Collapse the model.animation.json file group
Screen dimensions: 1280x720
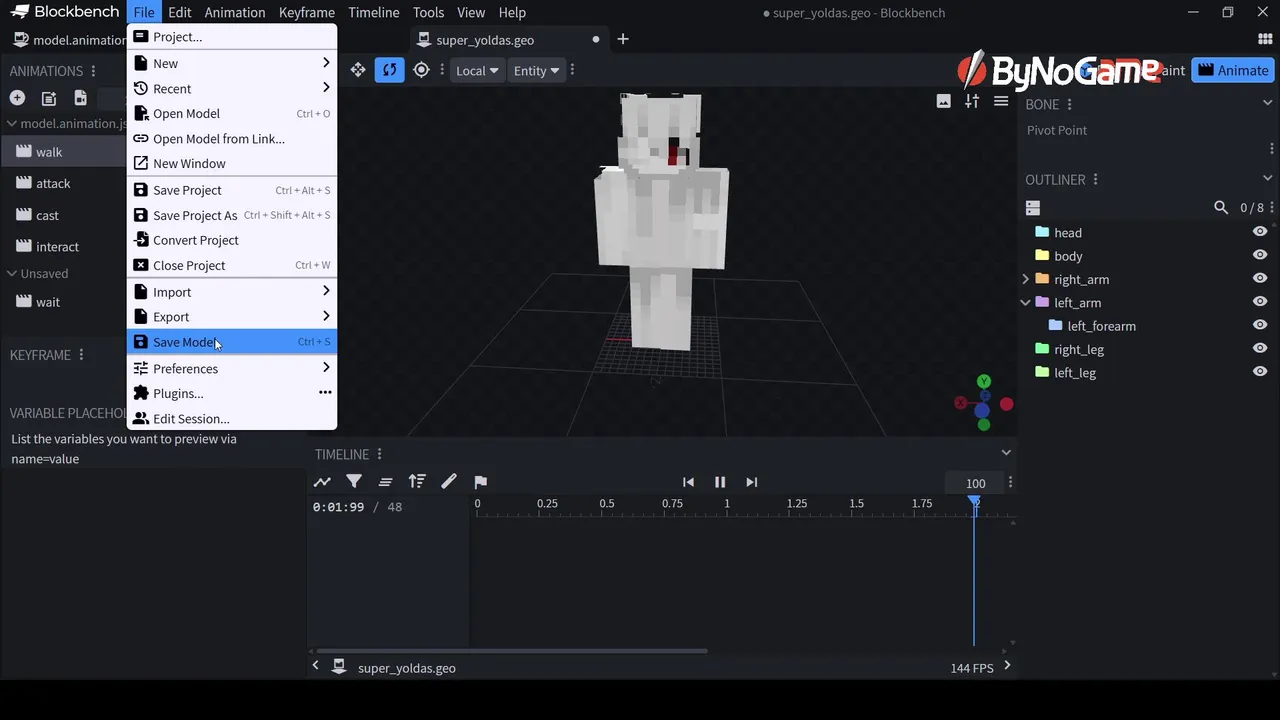(x=12, y=124)
